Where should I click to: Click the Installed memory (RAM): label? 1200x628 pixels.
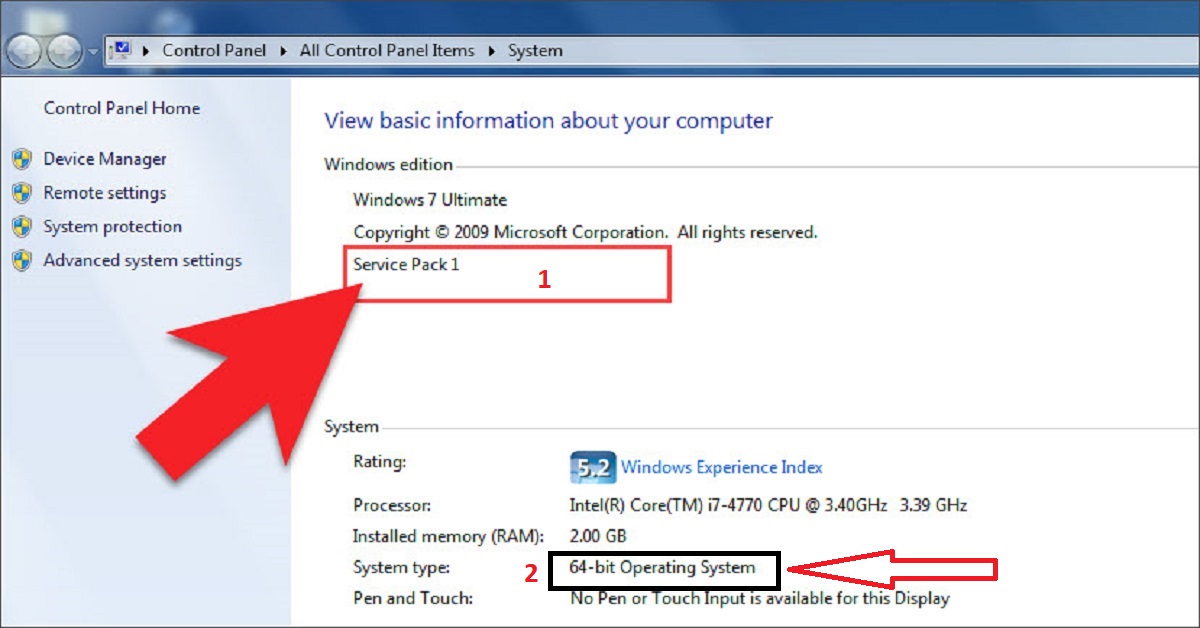(x=447, y=536)
